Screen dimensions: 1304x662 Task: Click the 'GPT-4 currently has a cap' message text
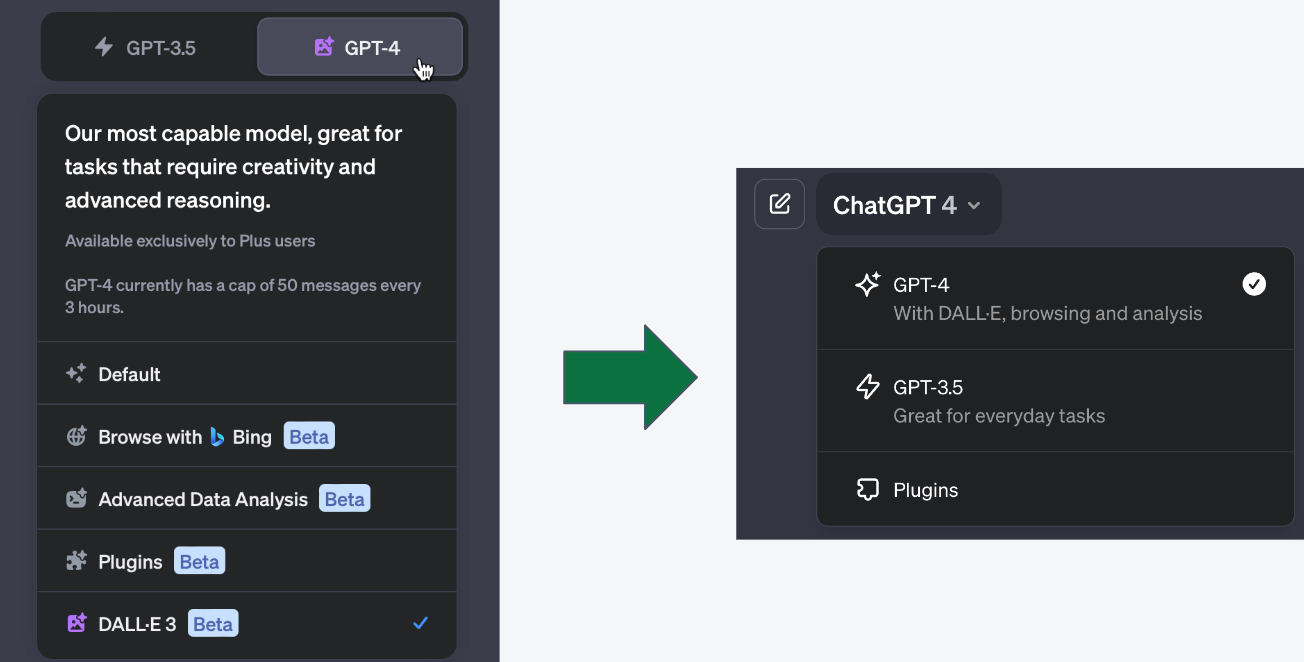point(243,296)
